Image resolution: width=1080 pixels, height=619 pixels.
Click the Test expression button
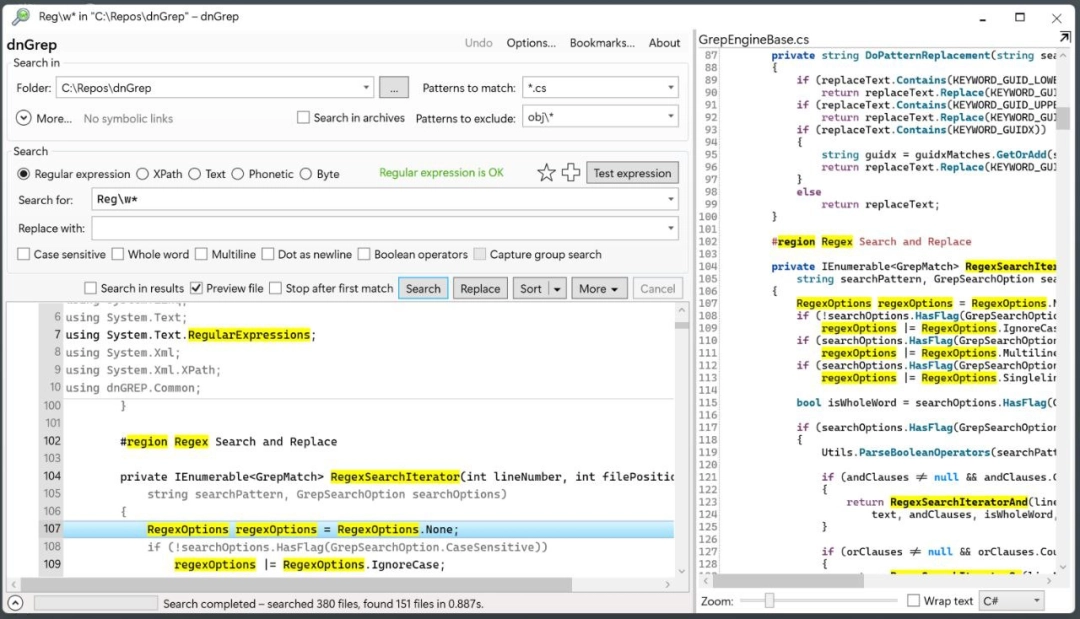[x=632, y=173]
